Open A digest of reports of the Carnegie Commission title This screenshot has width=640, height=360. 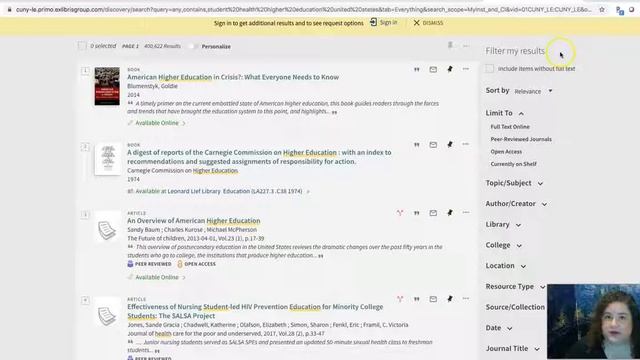coord(259,157)
